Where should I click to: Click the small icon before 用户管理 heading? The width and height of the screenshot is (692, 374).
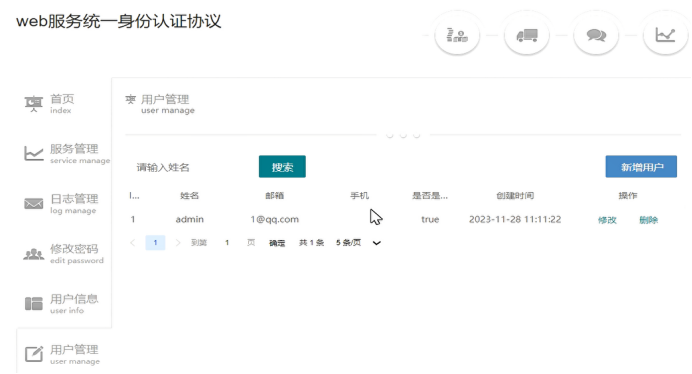[131, 99]
